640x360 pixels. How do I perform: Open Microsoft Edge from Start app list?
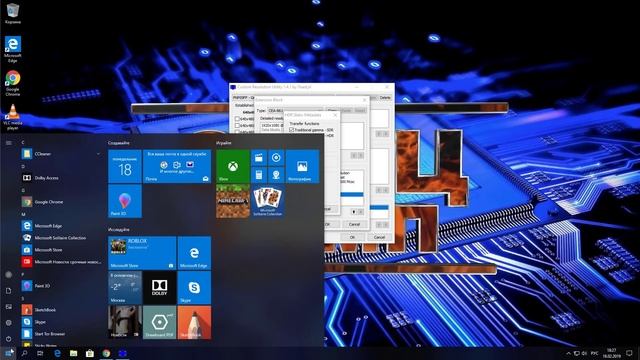pos(61,226)
